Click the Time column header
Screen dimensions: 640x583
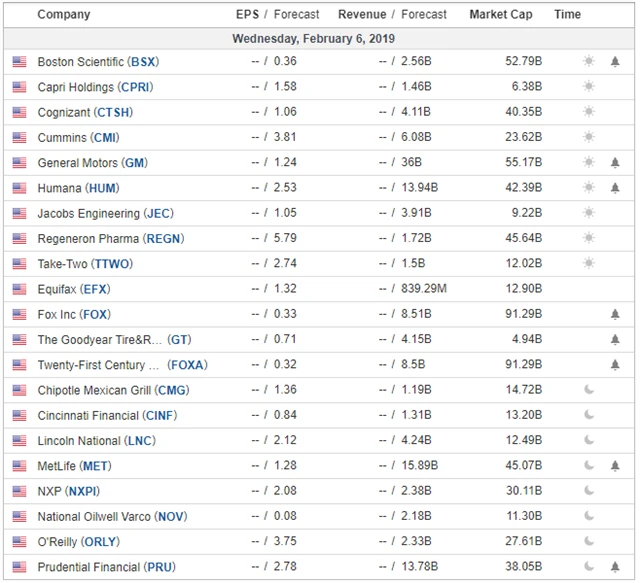(x=567, y=14)
